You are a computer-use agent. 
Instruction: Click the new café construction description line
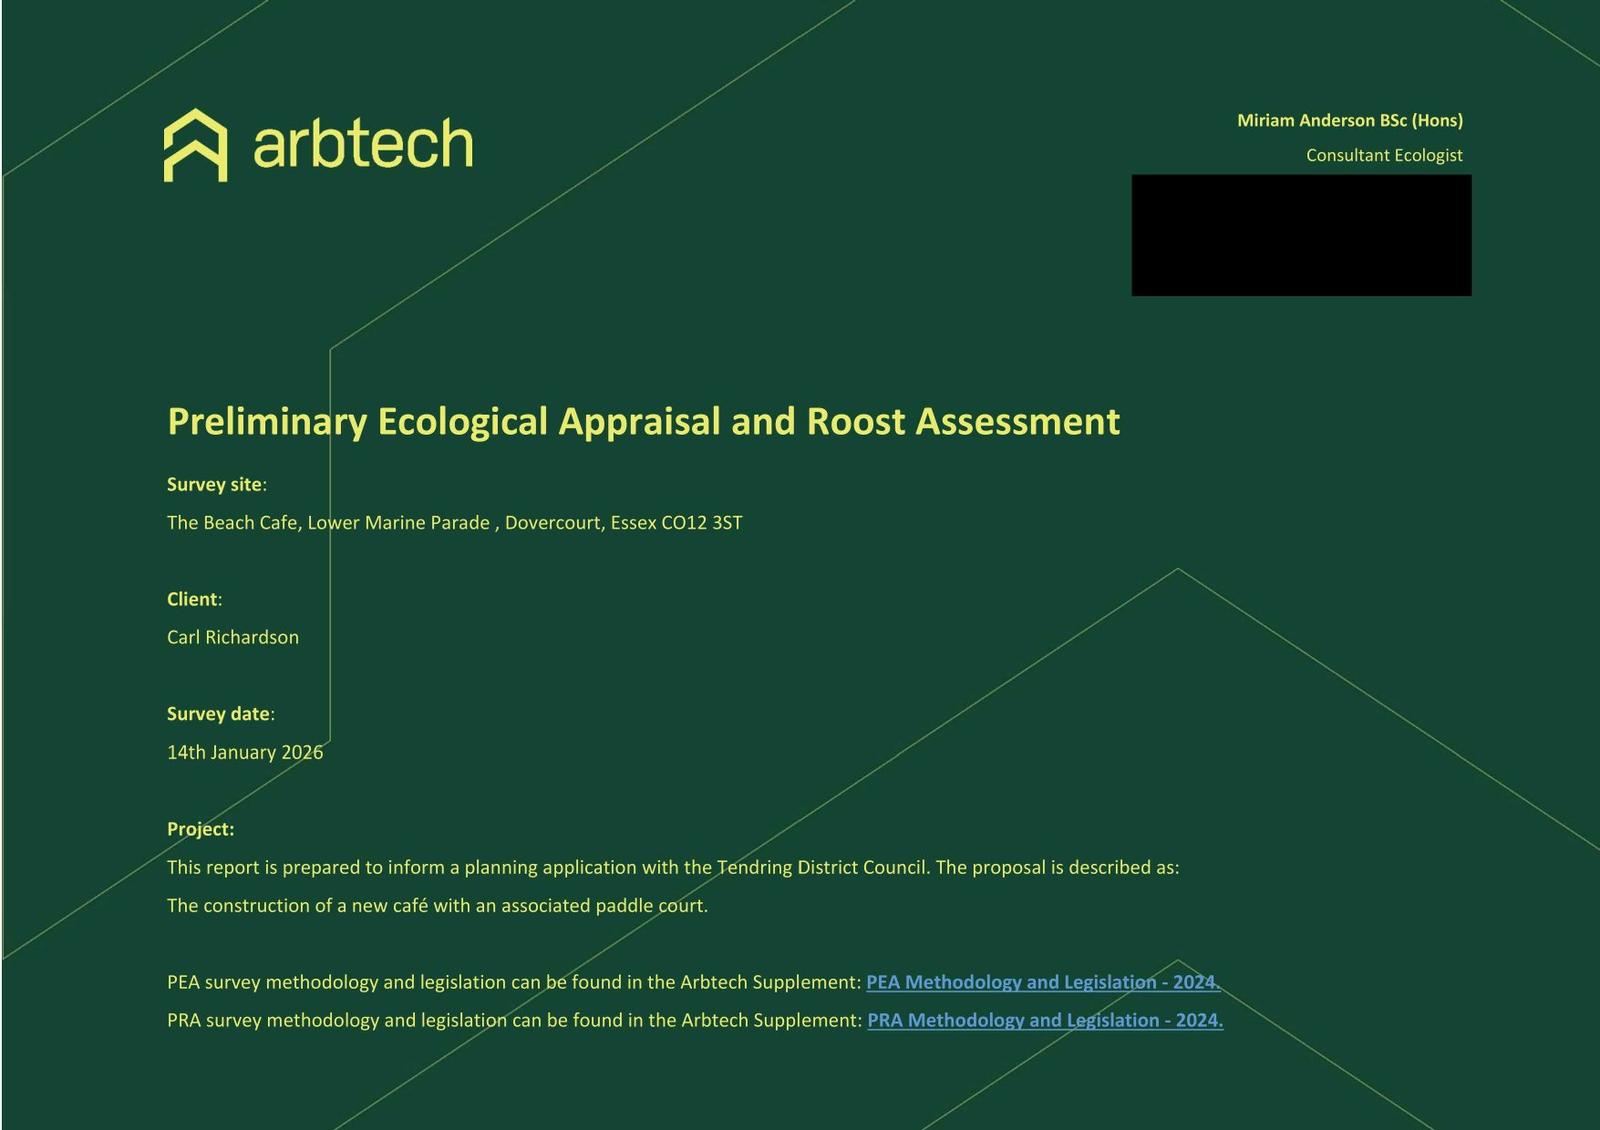pyautogui.click(x=437, y=905)
